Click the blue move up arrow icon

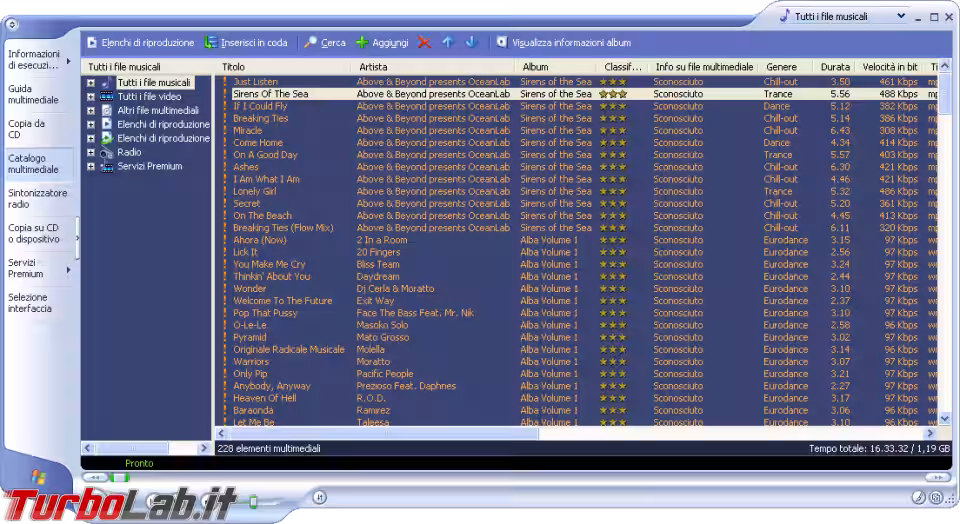click(447, 42)
